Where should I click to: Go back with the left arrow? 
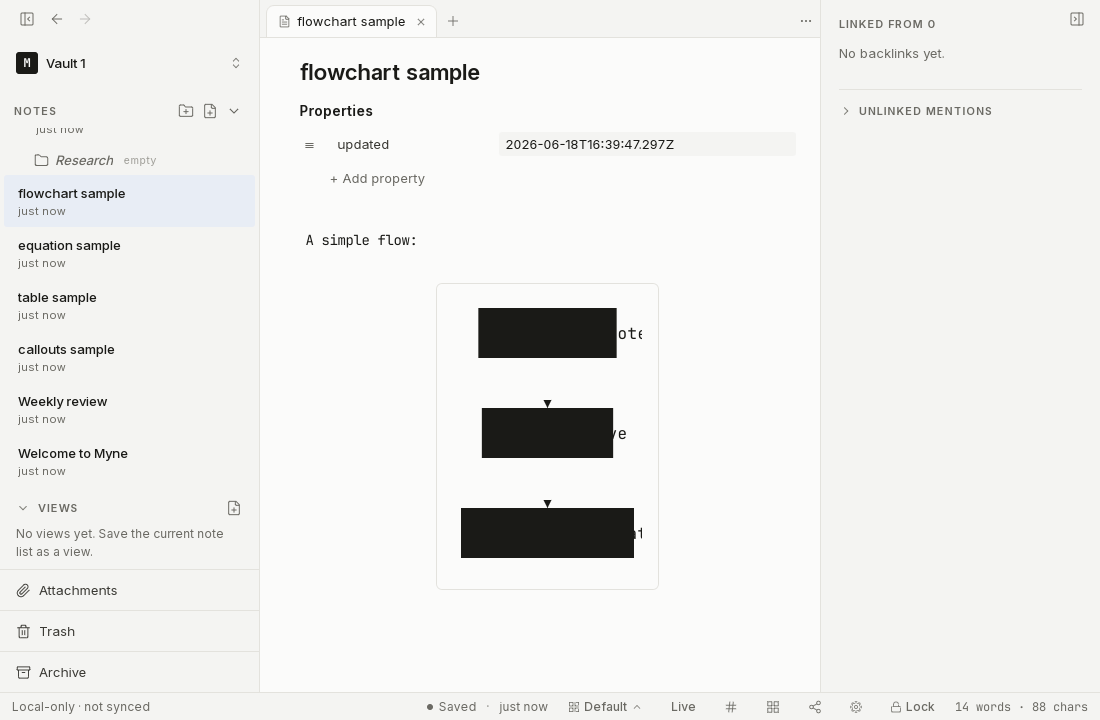[x=57, y=19]
